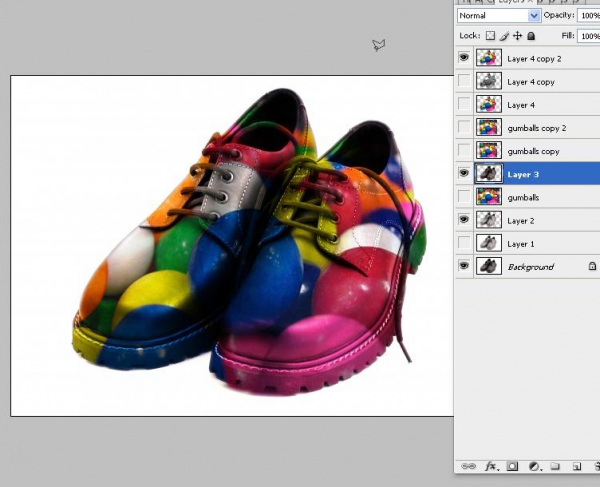Screen dimensions: 600x487
Task: Click the Layer 4 thumbnail
Action: (x=489, y=104)
